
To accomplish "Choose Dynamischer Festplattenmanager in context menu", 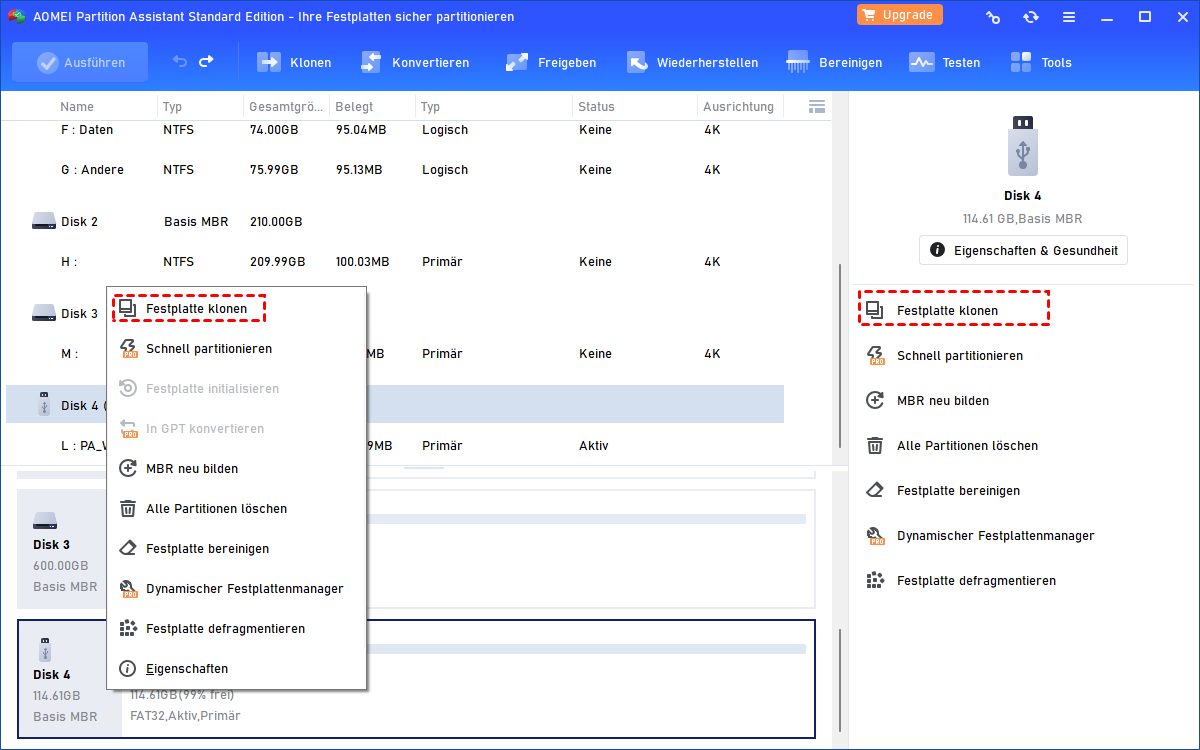I will point(236,589).
